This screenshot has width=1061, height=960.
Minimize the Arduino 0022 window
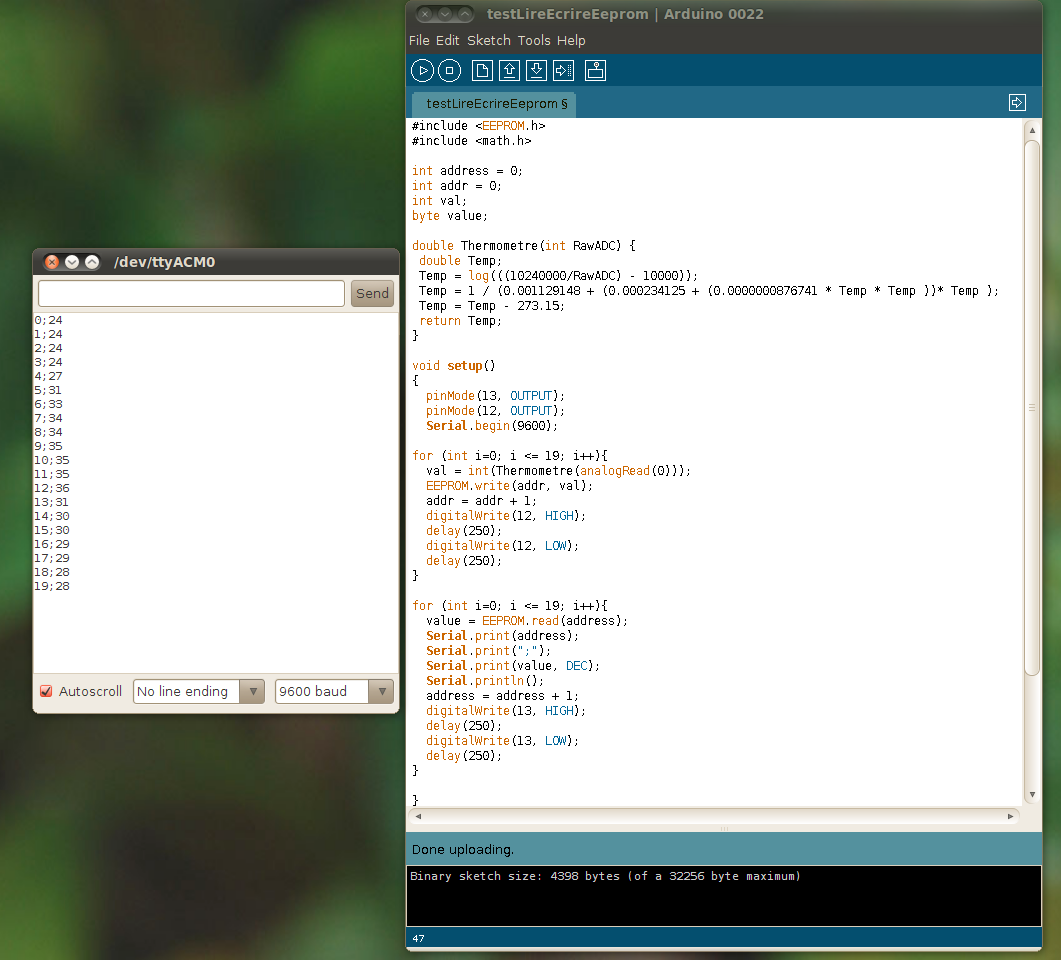(x=445, y=14)
